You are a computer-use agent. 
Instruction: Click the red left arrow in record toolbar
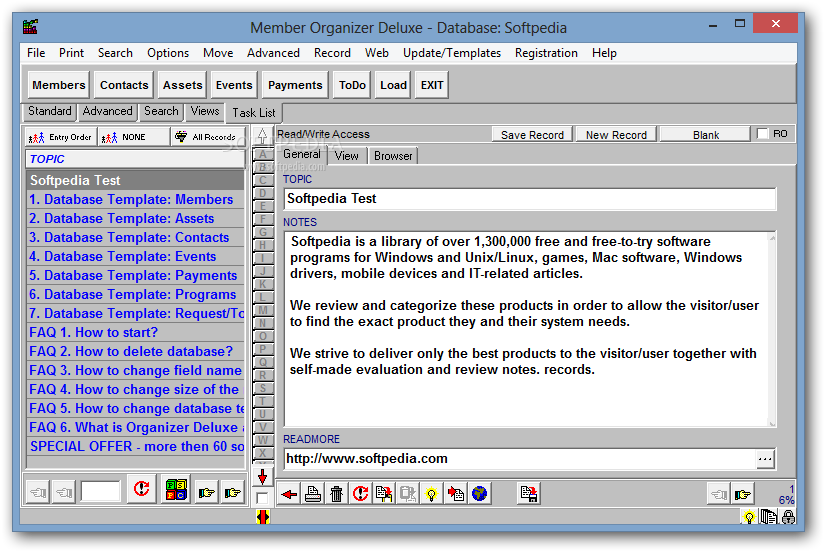(x=288, y=494)
